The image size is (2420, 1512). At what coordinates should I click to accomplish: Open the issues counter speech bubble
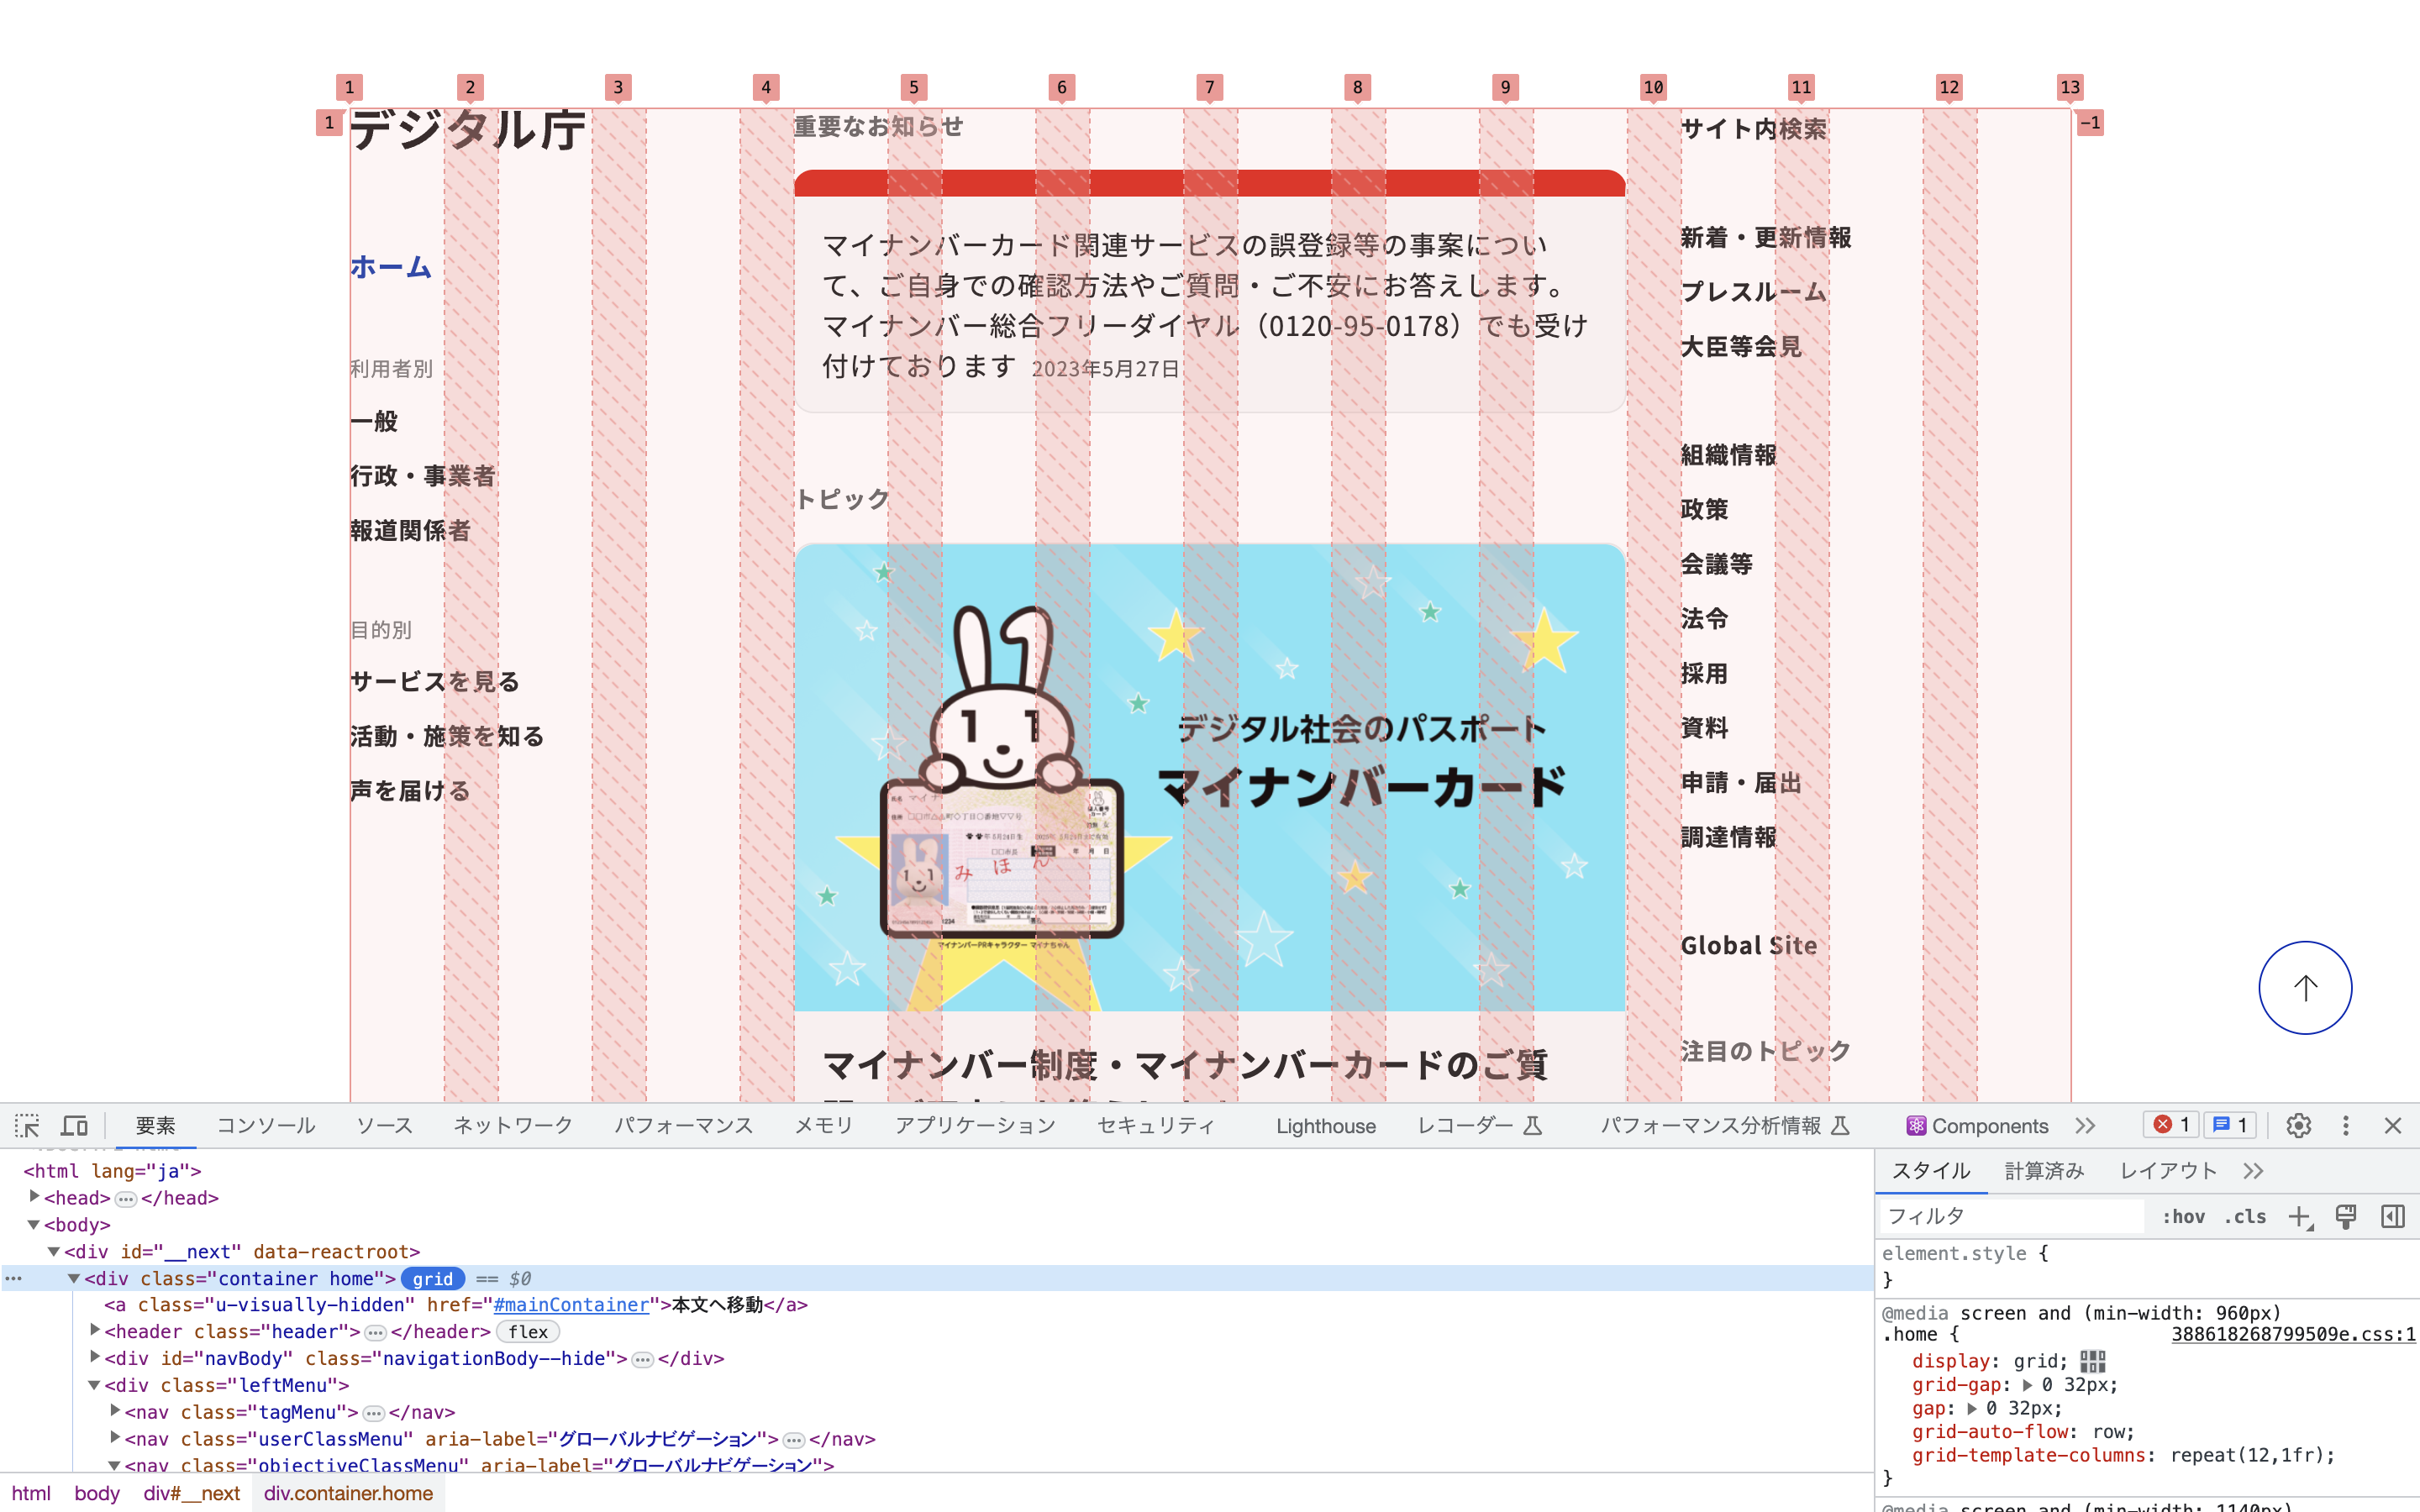[x=2230, y=1124]
